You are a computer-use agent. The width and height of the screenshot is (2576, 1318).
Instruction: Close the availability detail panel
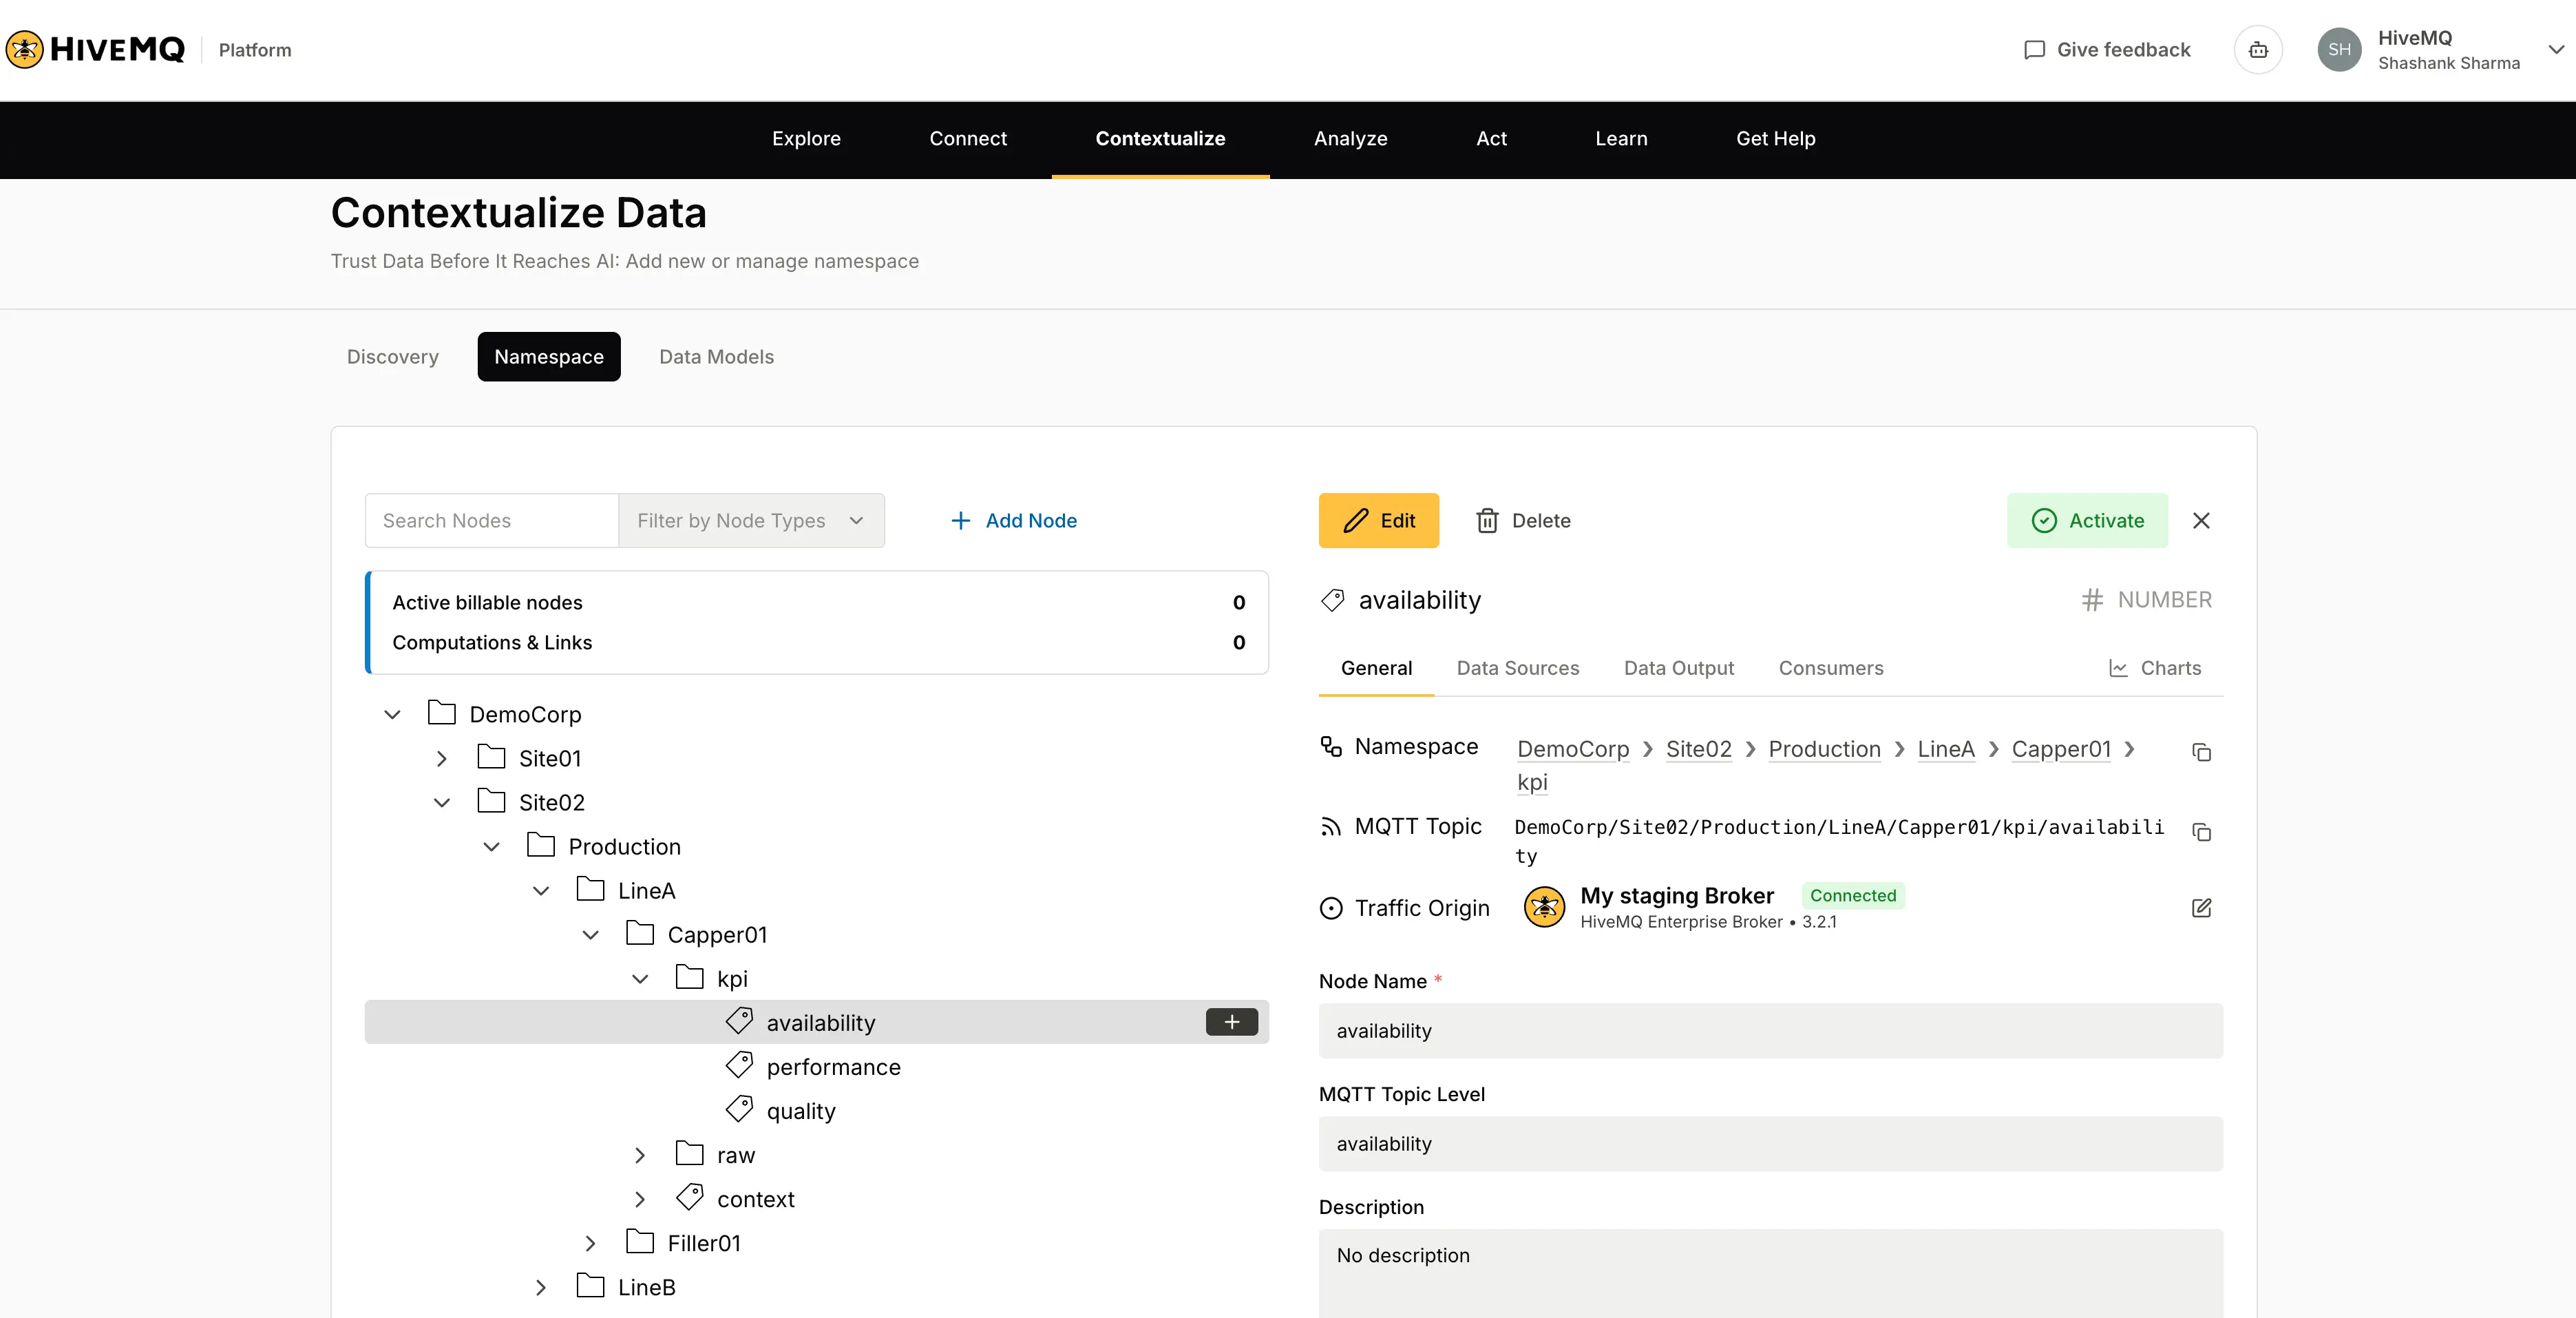pos(2201,520)
